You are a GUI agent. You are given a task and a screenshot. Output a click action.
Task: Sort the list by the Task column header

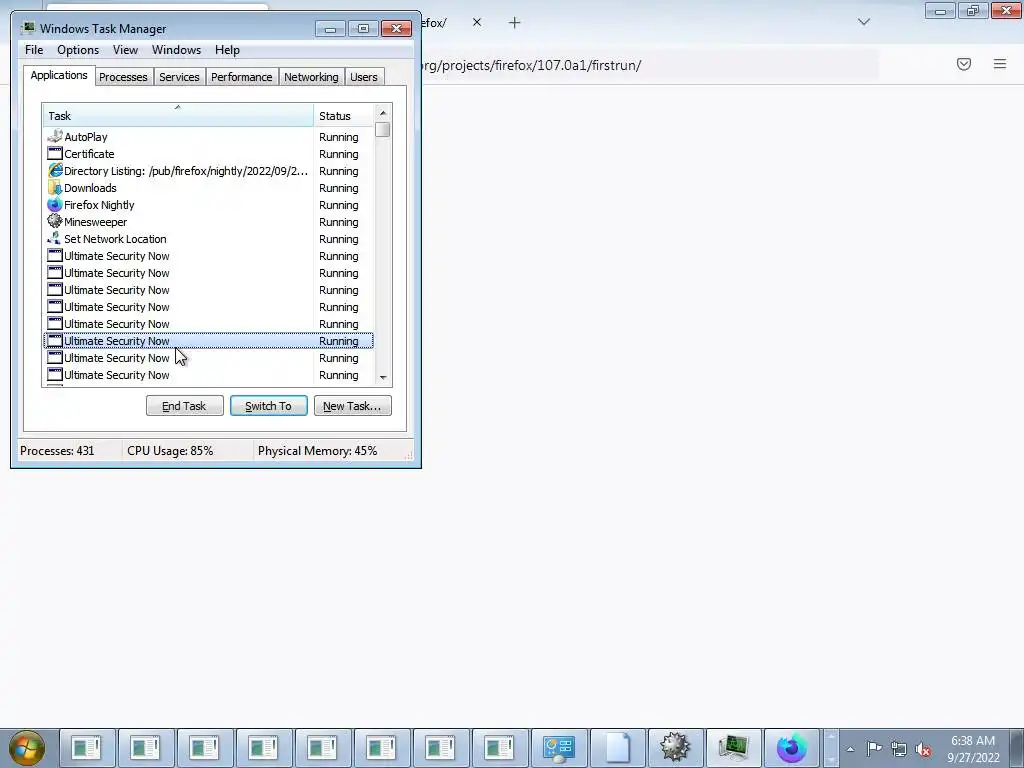coord(178,116)
